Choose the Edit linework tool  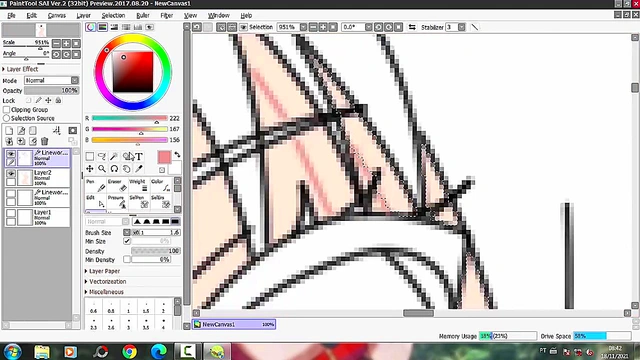(96, 201)
